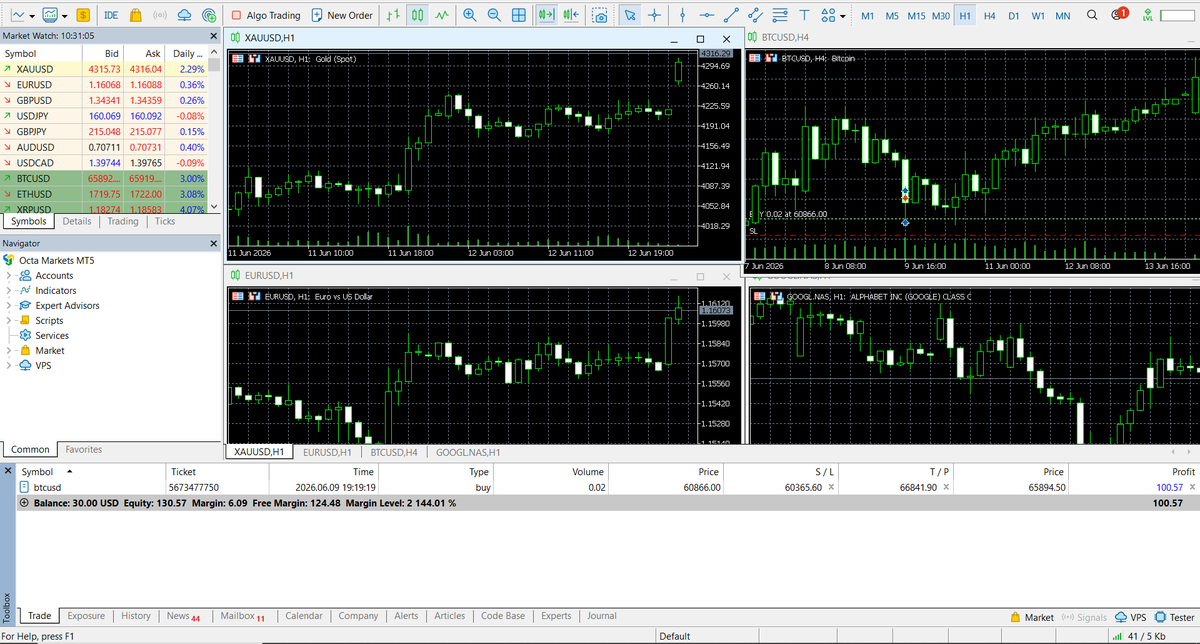Viewport: 1200px width, 644px height.
Task: Select the equidistant channel tool
Action: [x=756, y=15]
